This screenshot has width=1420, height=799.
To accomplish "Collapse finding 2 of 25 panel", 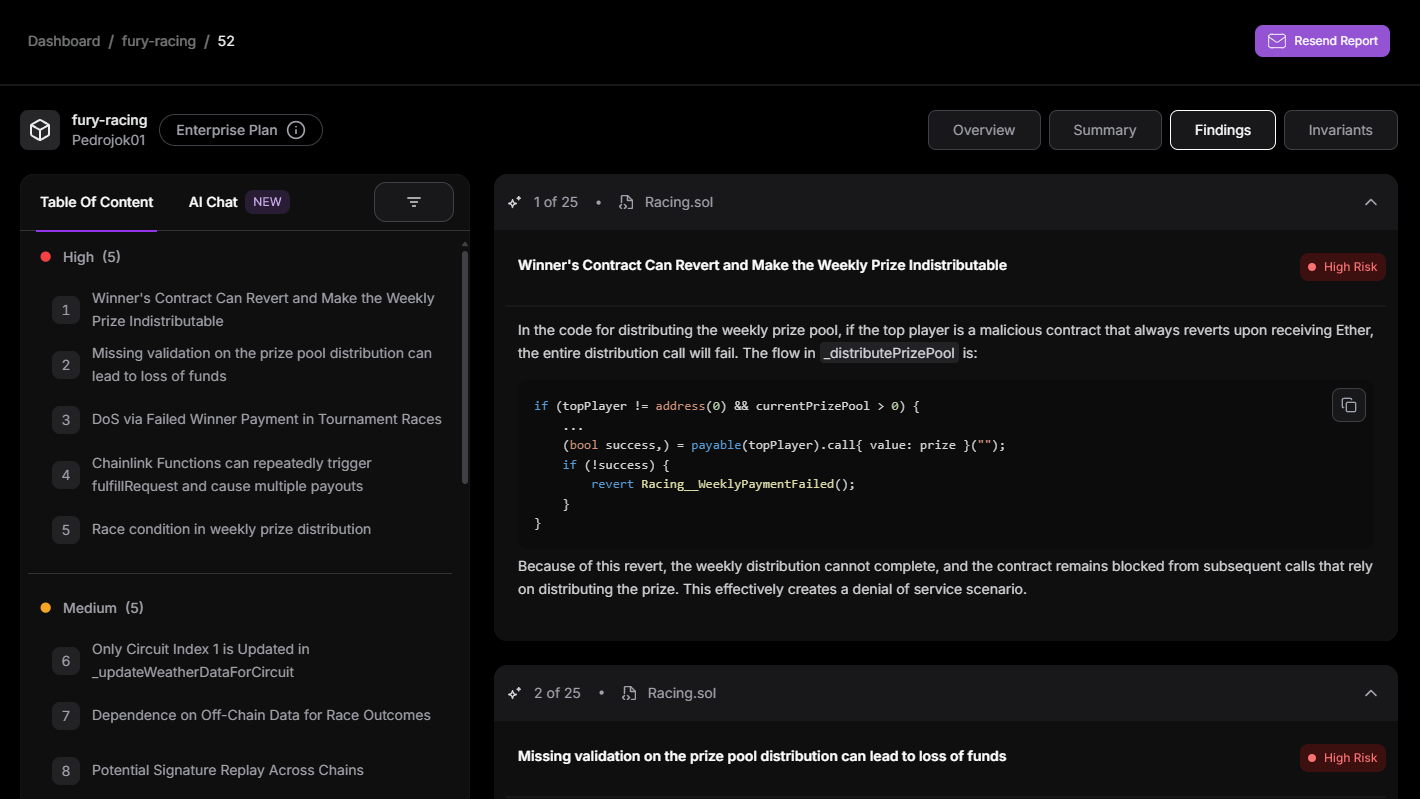I will pos(1371,693).
